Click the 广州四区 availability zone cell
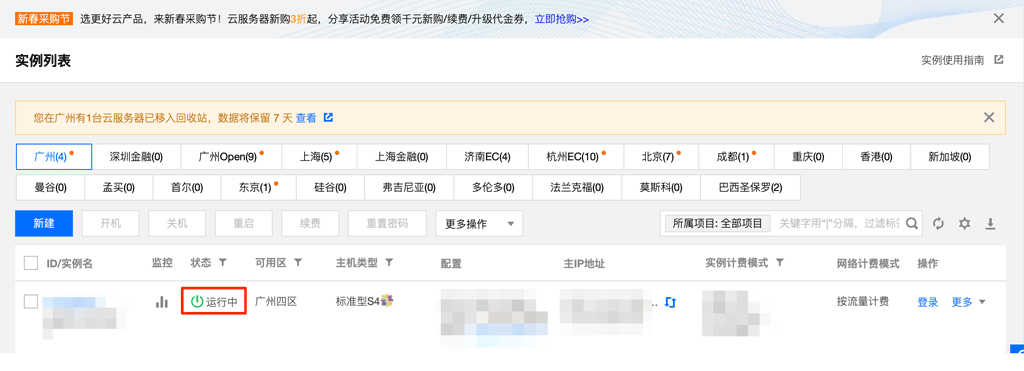This screenshot has width=1024, height=371. [x=276, y=302]
